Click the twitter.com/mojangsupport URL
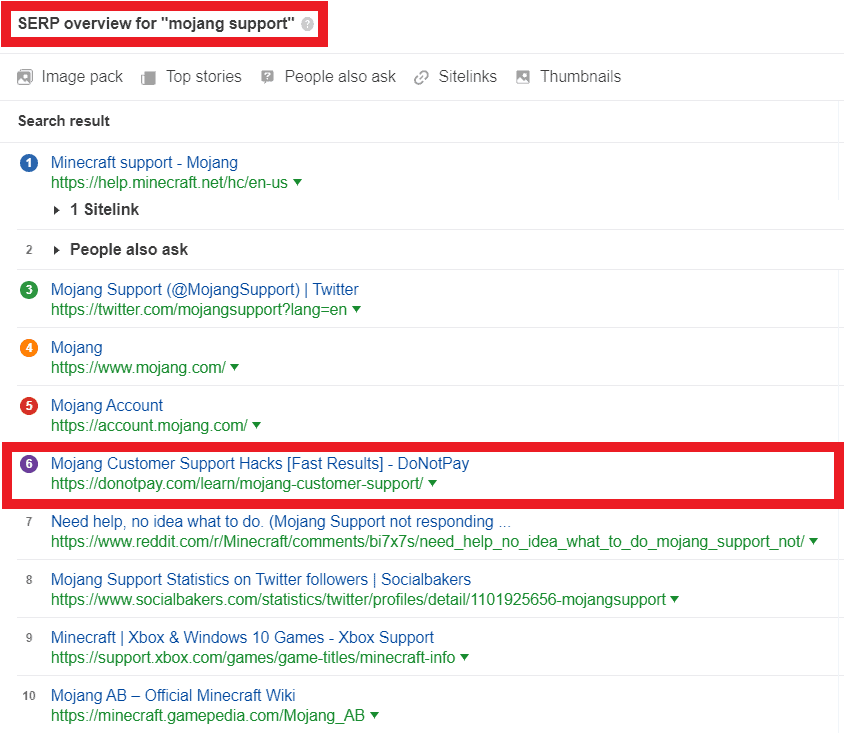The width and height of the screenshot is (844, 747). tap(199, 310)
